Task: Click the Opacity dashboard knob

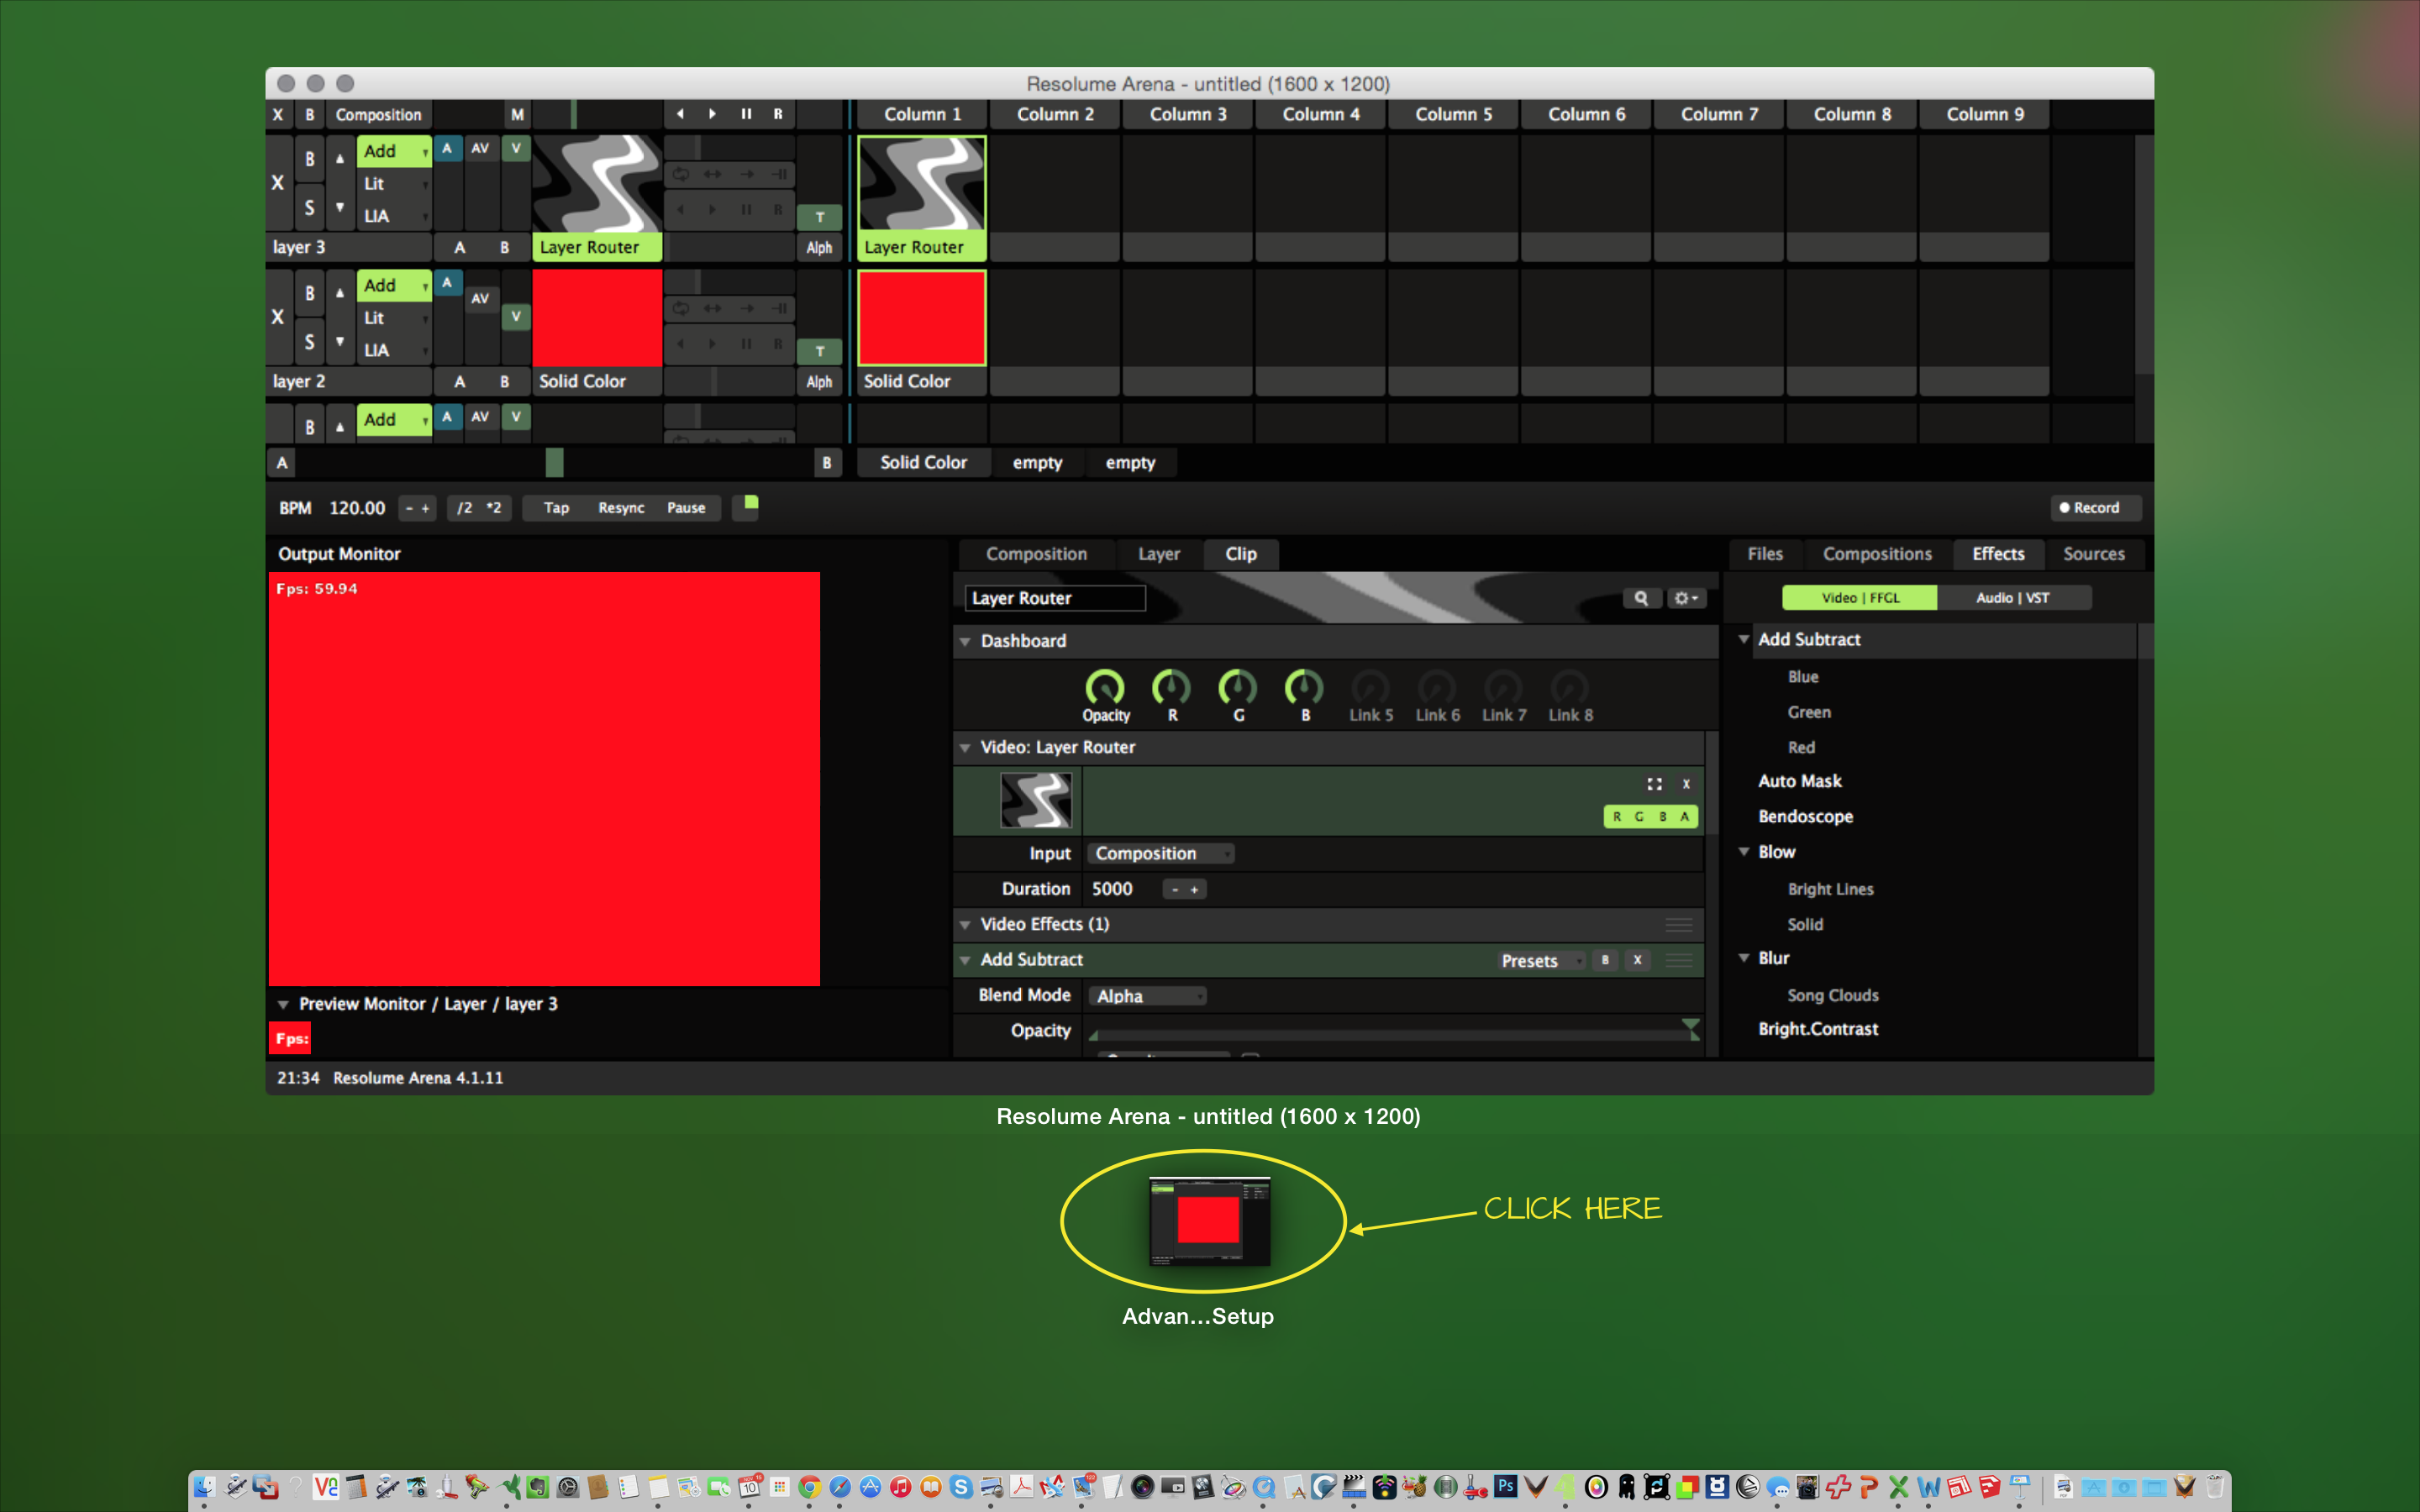Action: tap(1105, 688)
